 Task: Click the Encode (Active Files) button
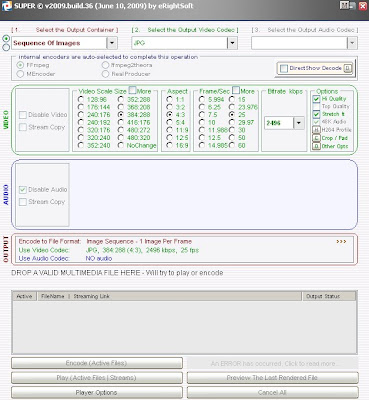click(x=97, y=363)
